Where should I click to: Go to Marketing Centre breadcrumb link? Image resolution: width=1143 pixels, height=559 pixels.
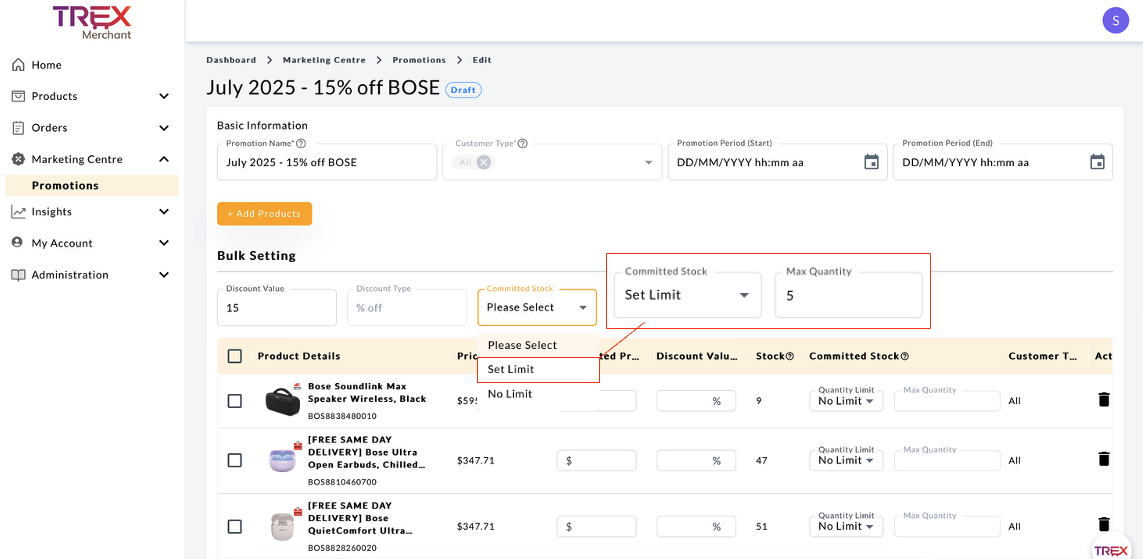[x=324, y=60]
